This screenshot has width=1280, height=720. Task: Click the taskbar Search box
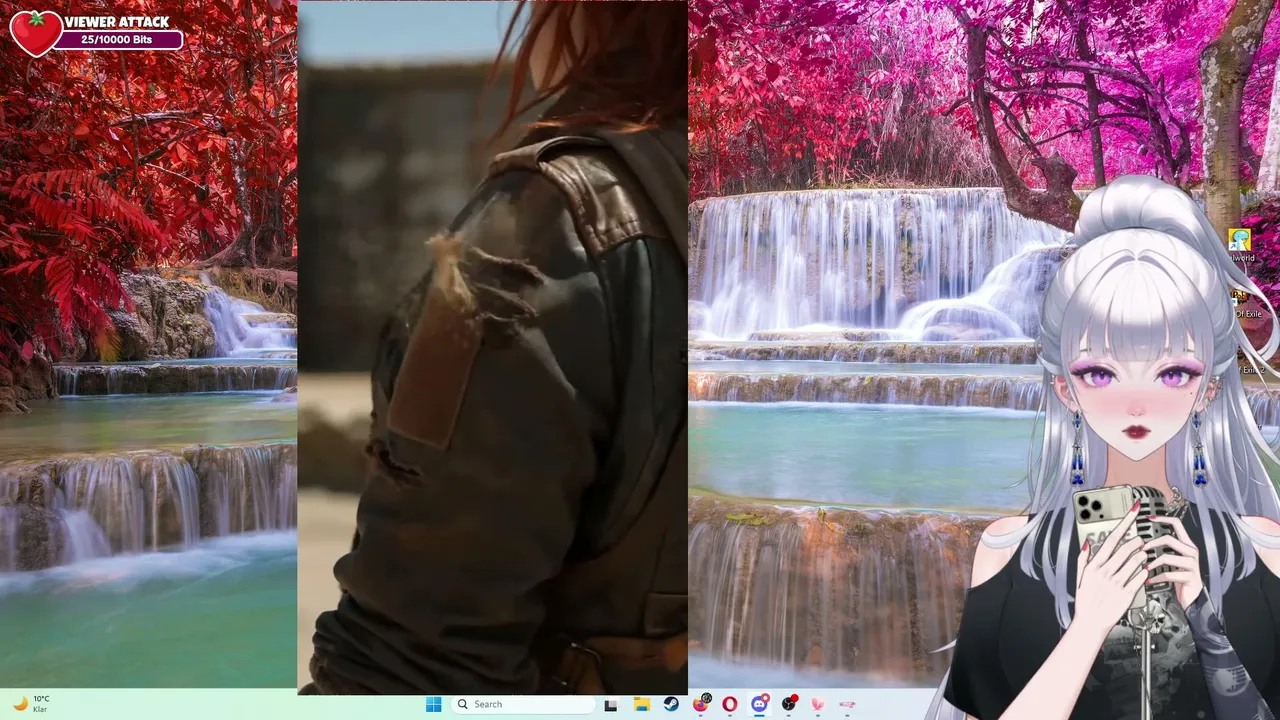tap(521, 704)
